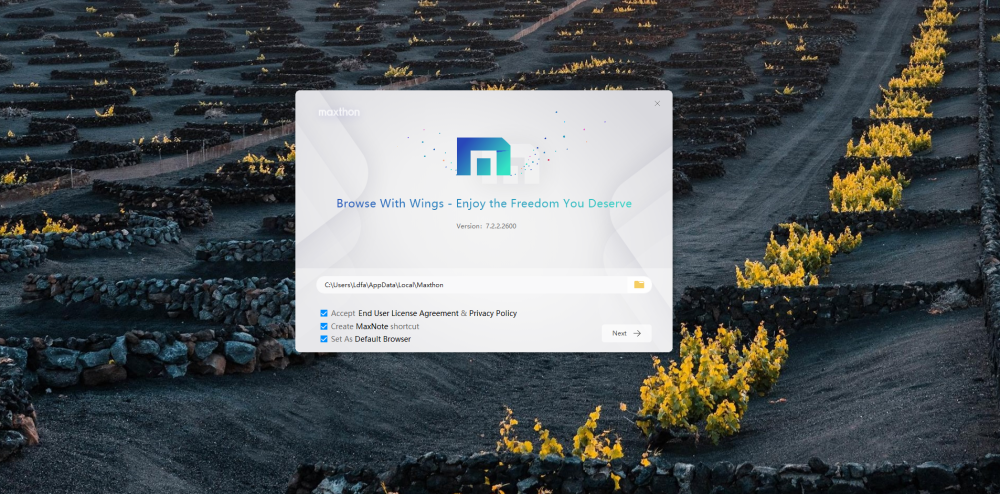Disable the Set As Default Browser checkbox
1000x494 pixels.
[x=324, y=339]
